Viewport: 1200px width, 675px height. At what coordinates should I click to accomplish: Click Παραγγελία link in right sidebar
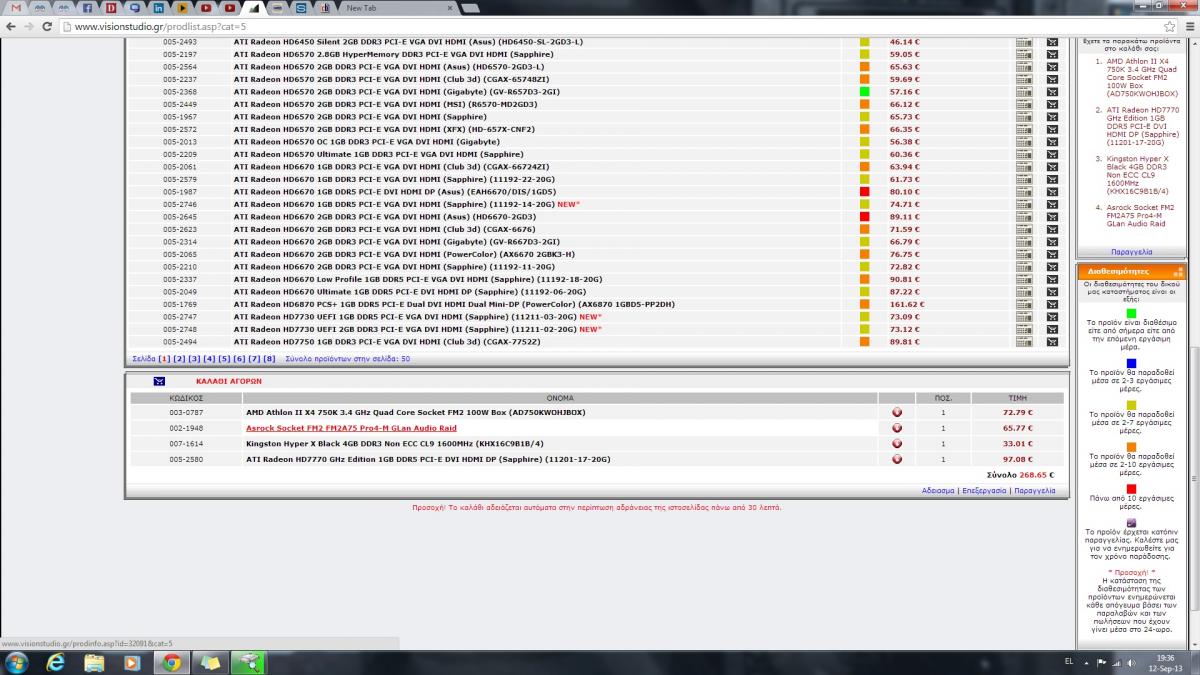point(1131,252)
